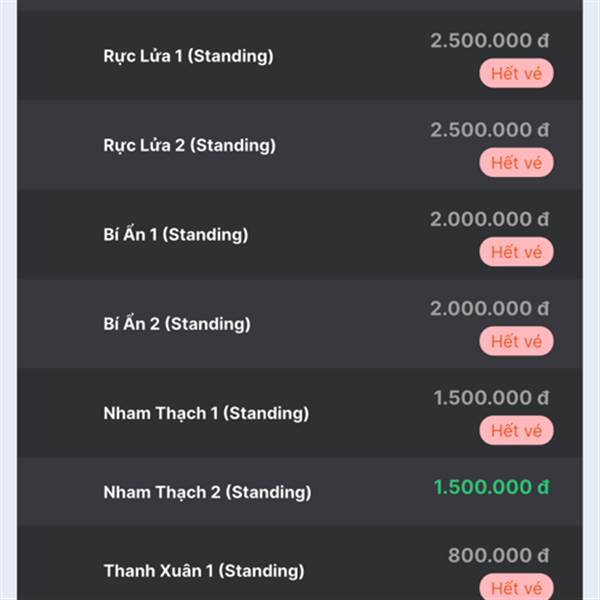Image resolution: width=600 pixels, height=600 pixels.
Task: Click Hết vé badge for Rực Lửa 1
Action: click(516, 73)
